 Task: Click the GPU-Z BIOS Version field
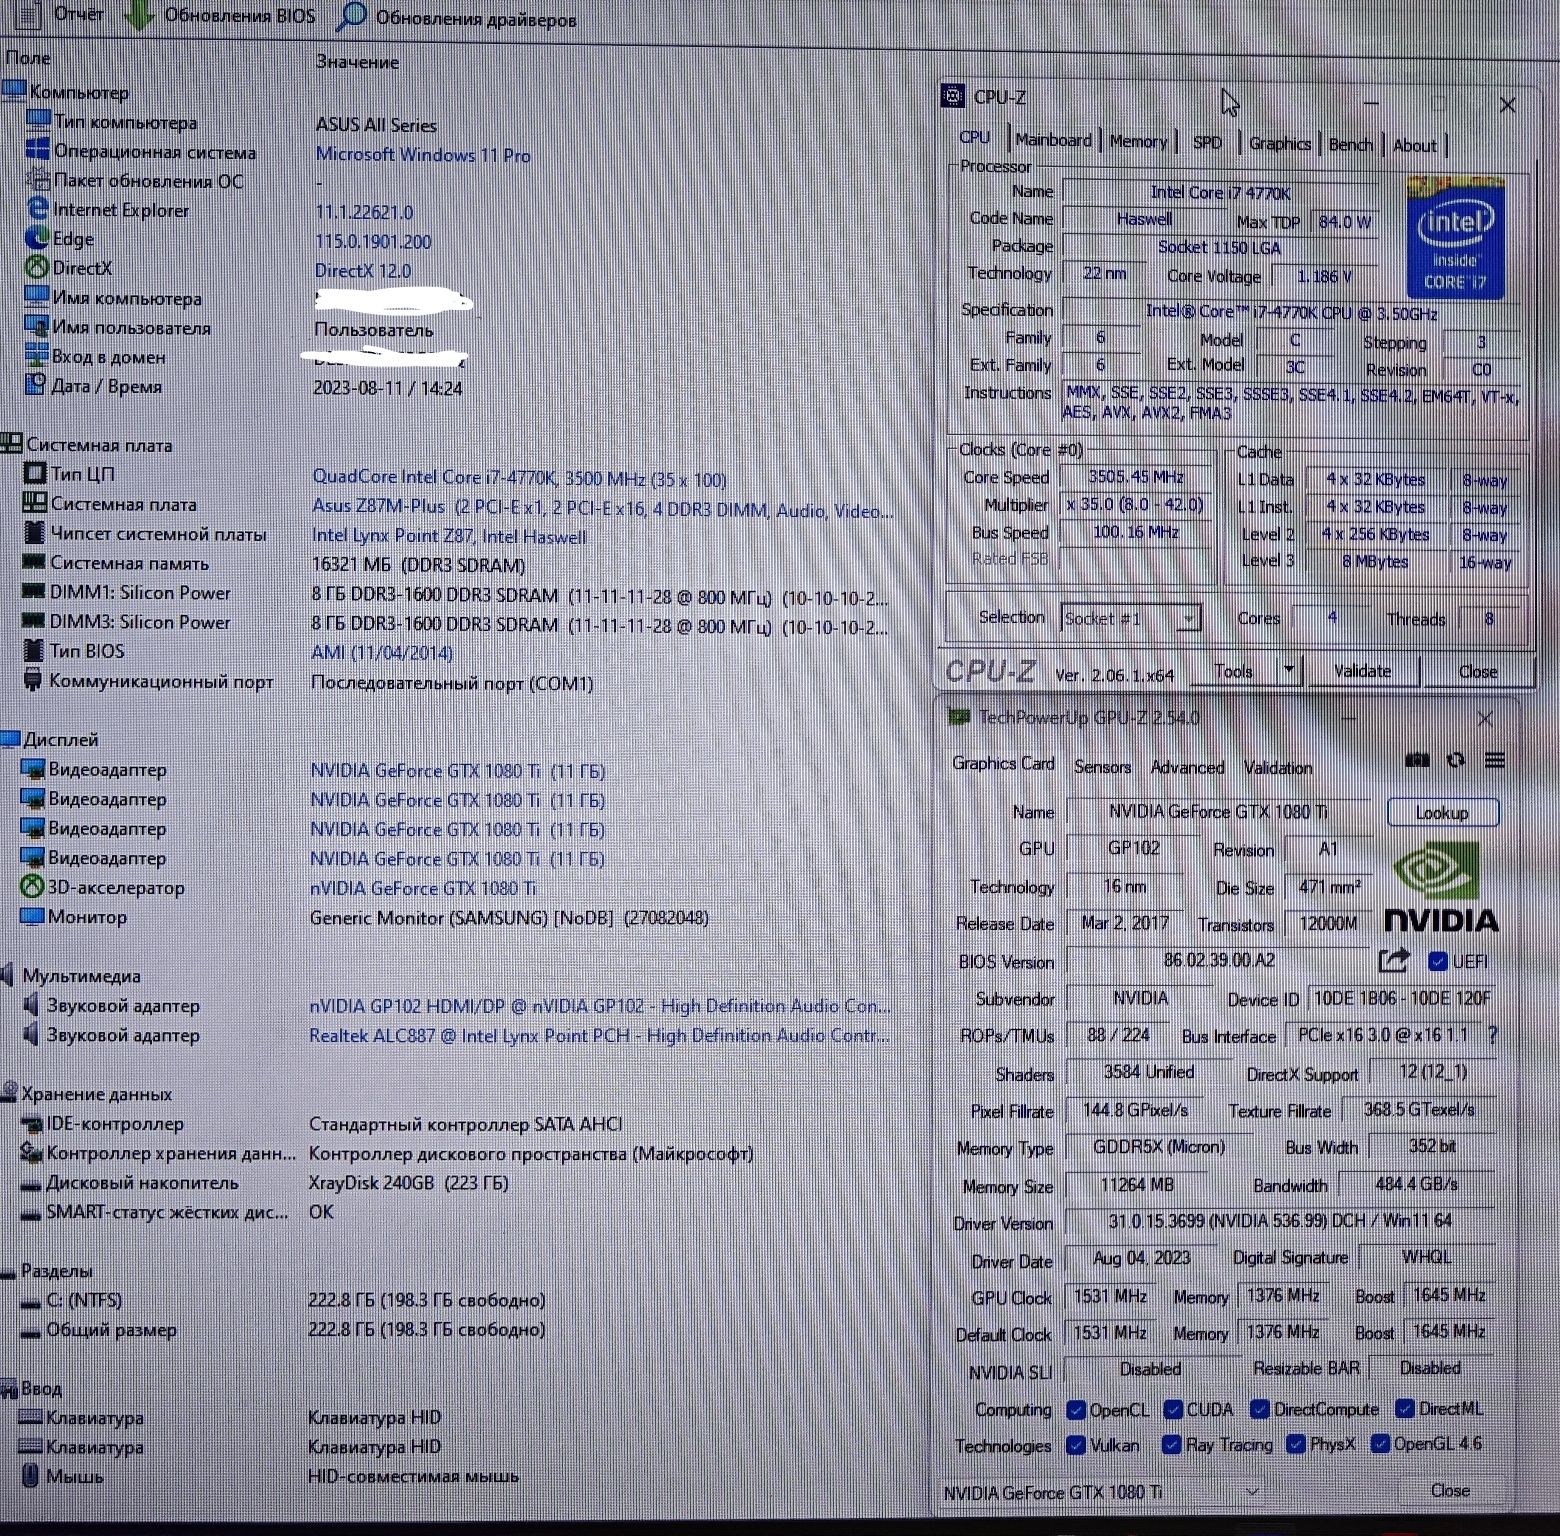point(1218,960)
